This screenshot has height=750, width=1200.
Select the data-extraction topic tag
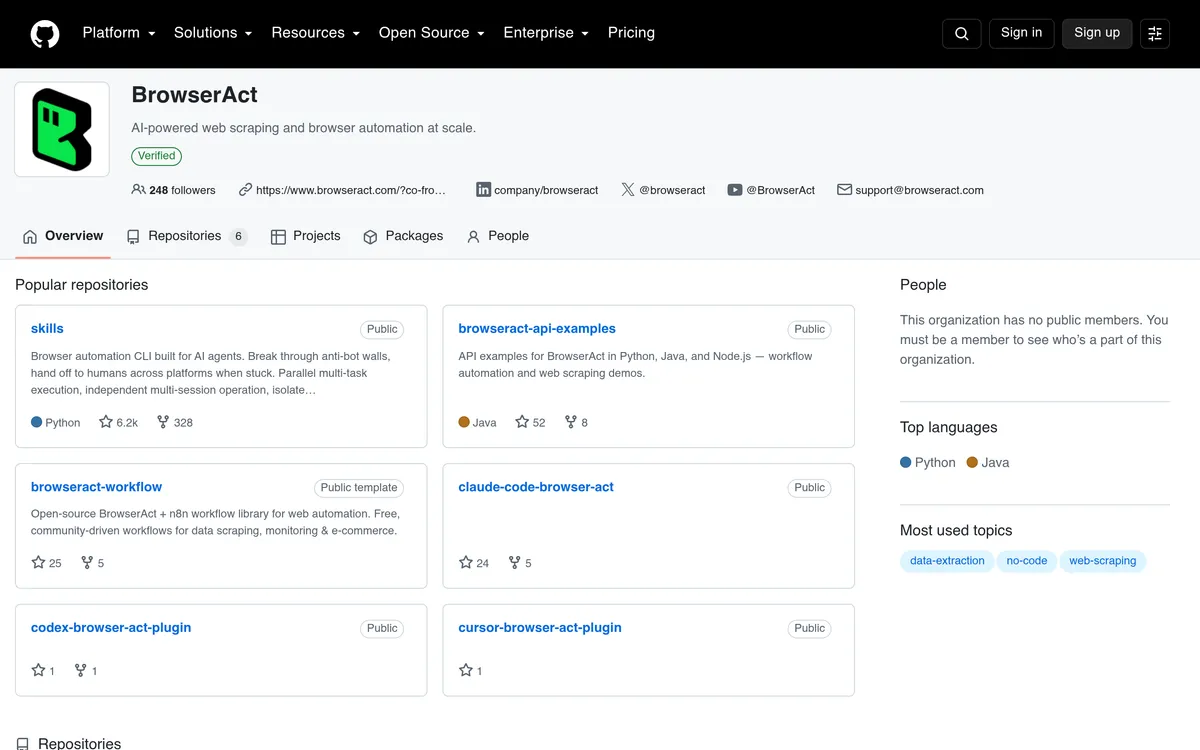(x=947, y=561)
